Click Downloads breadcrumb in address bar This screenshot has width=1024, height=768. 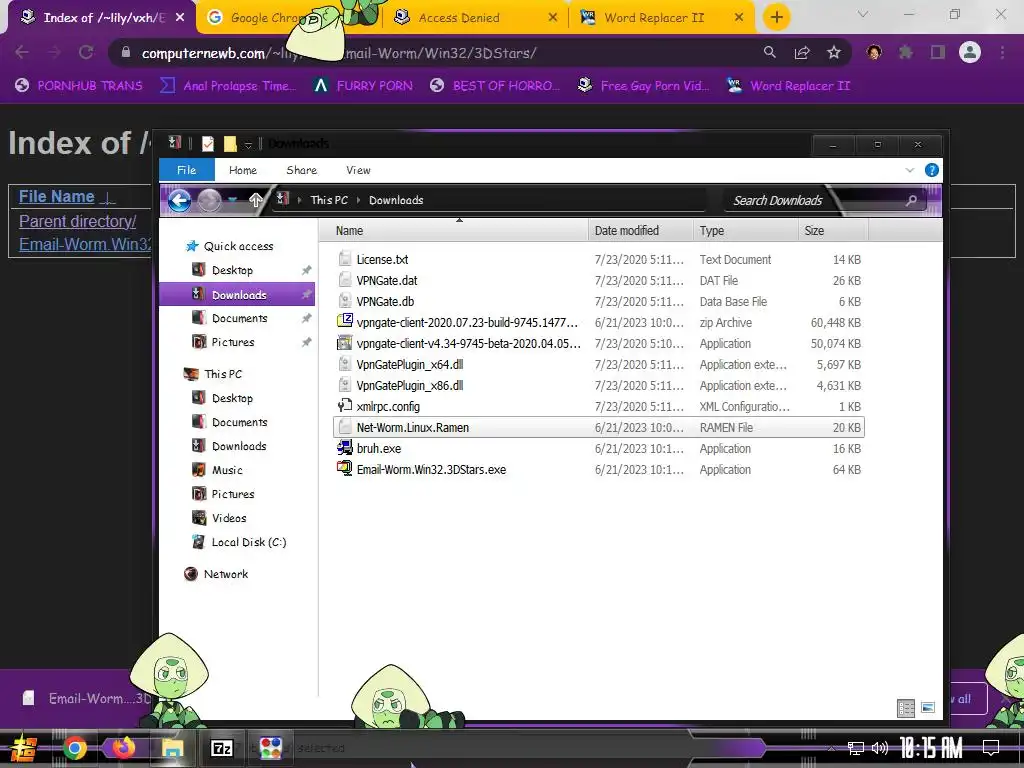pos(396,200)
